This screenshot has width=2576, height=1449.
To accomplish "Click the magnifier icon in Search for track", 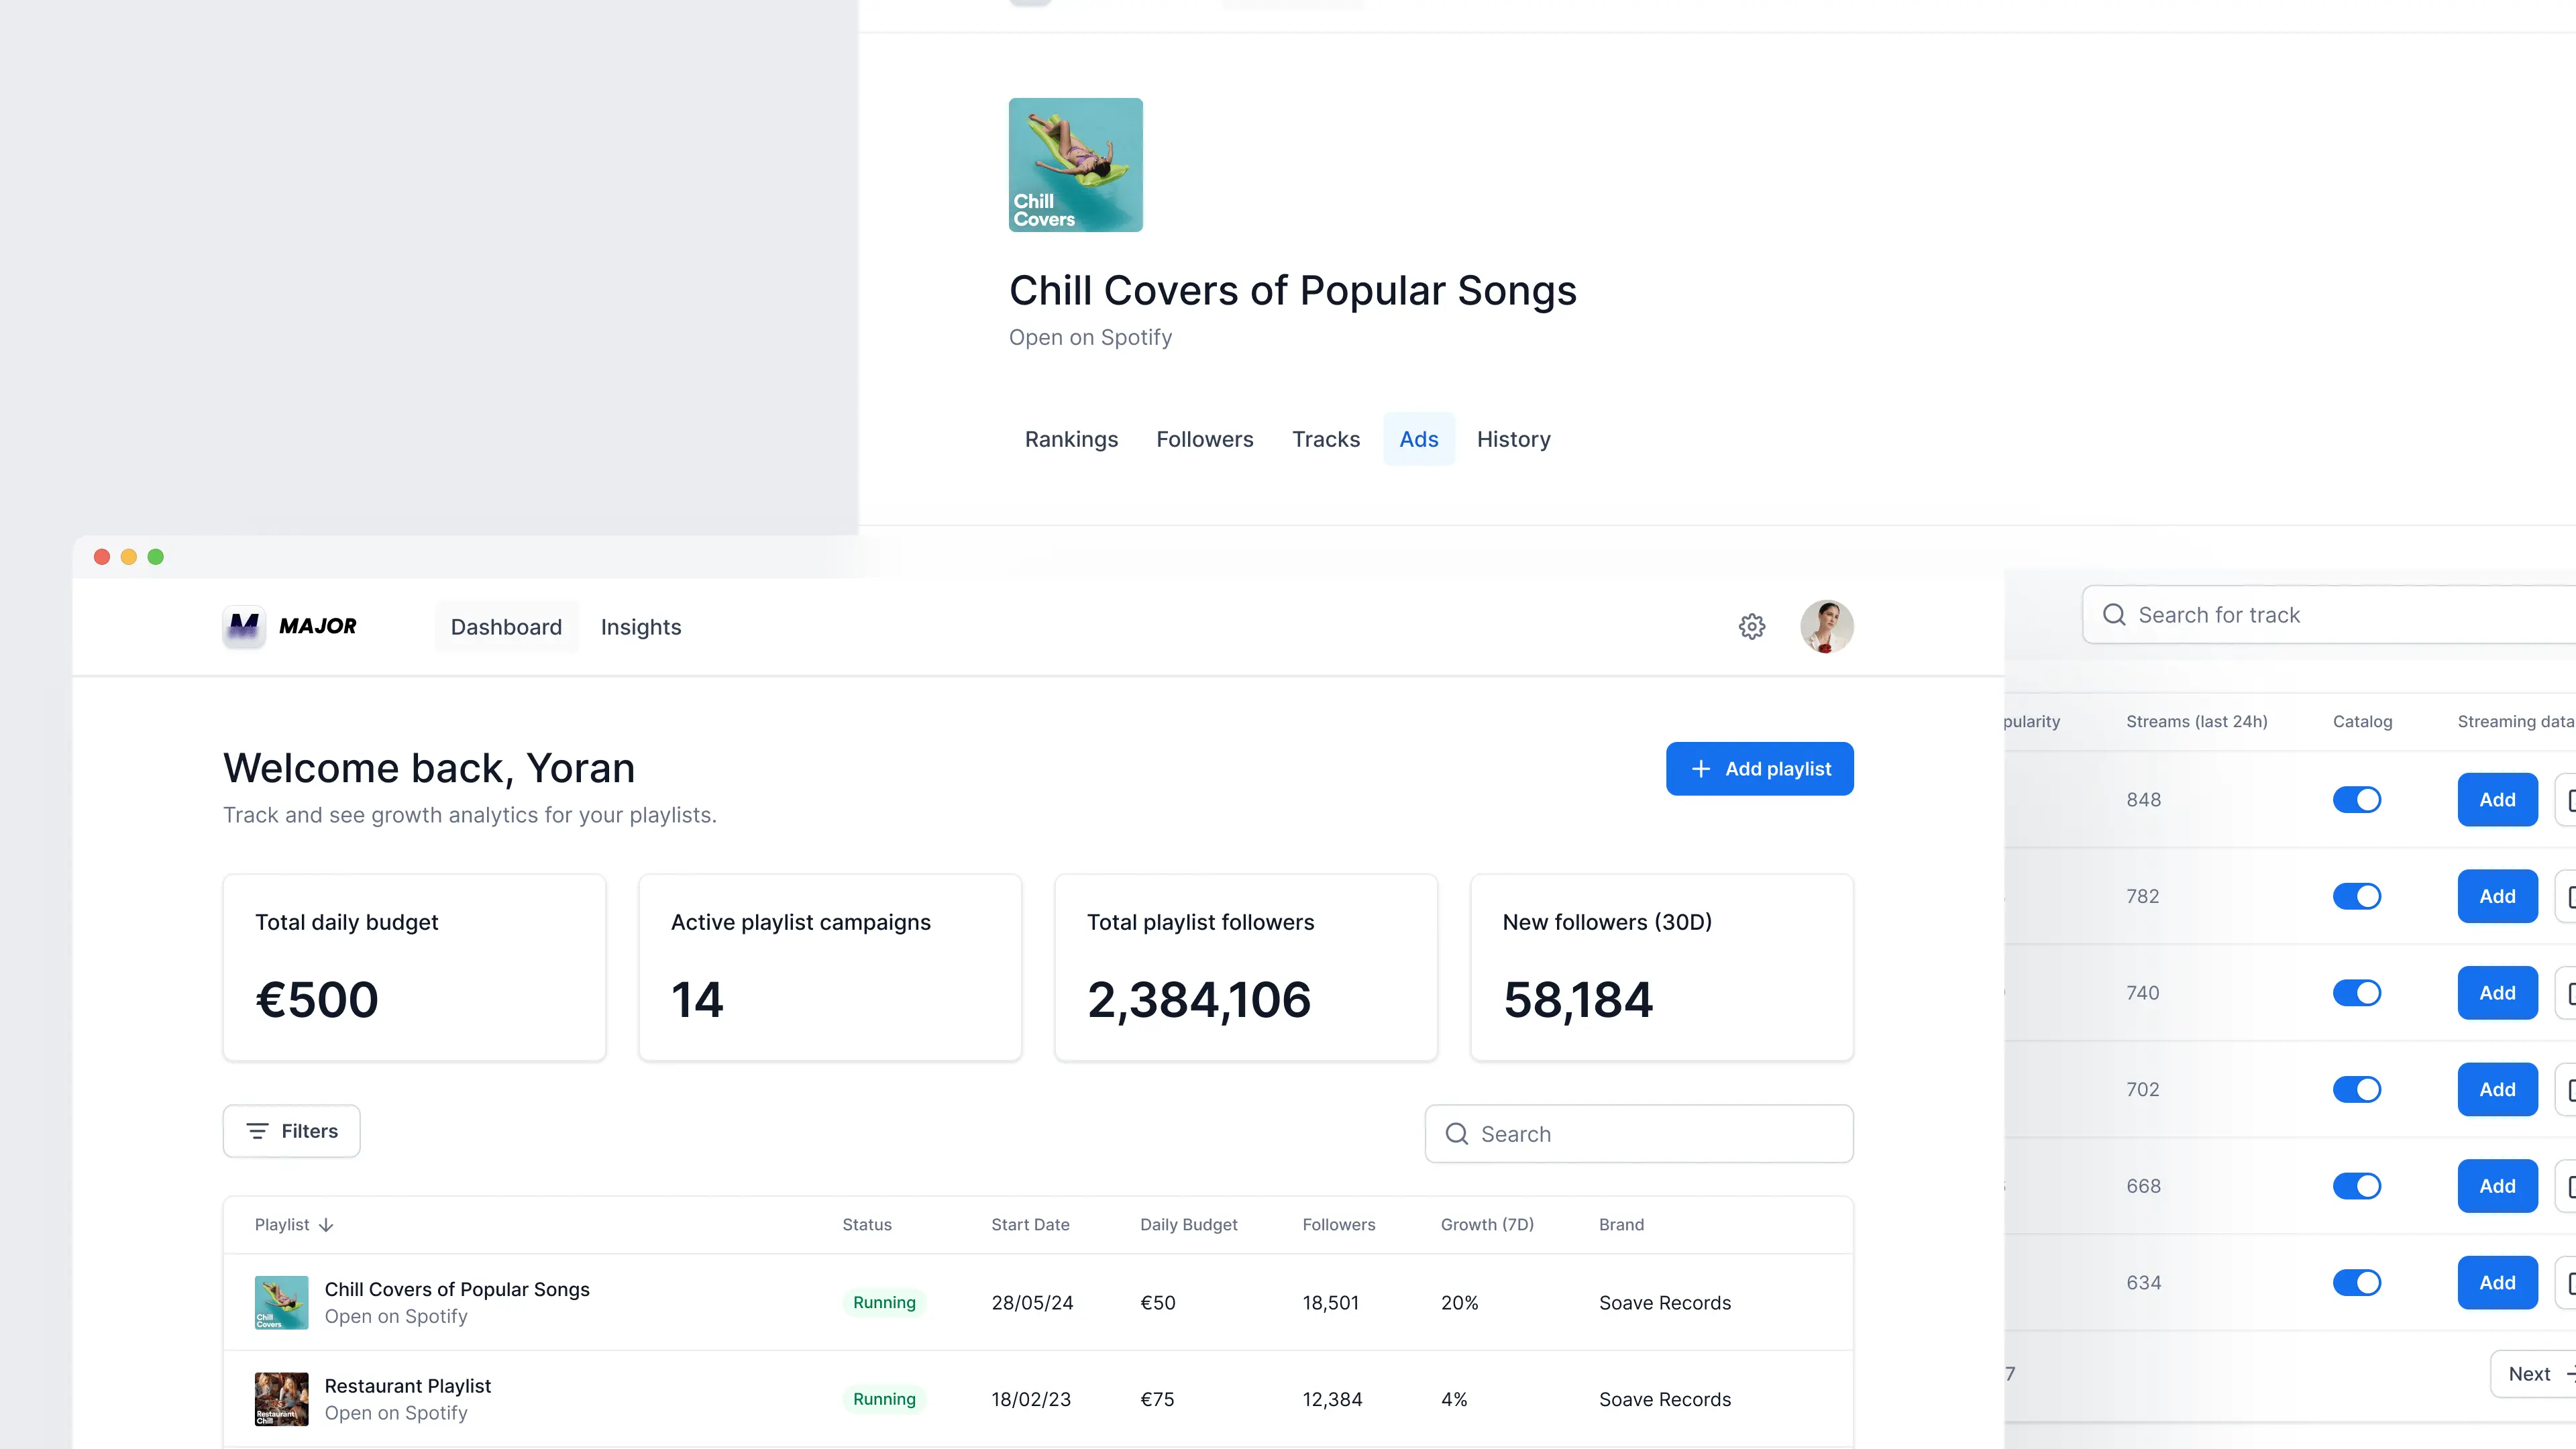I will click(x=2114, y=615).
